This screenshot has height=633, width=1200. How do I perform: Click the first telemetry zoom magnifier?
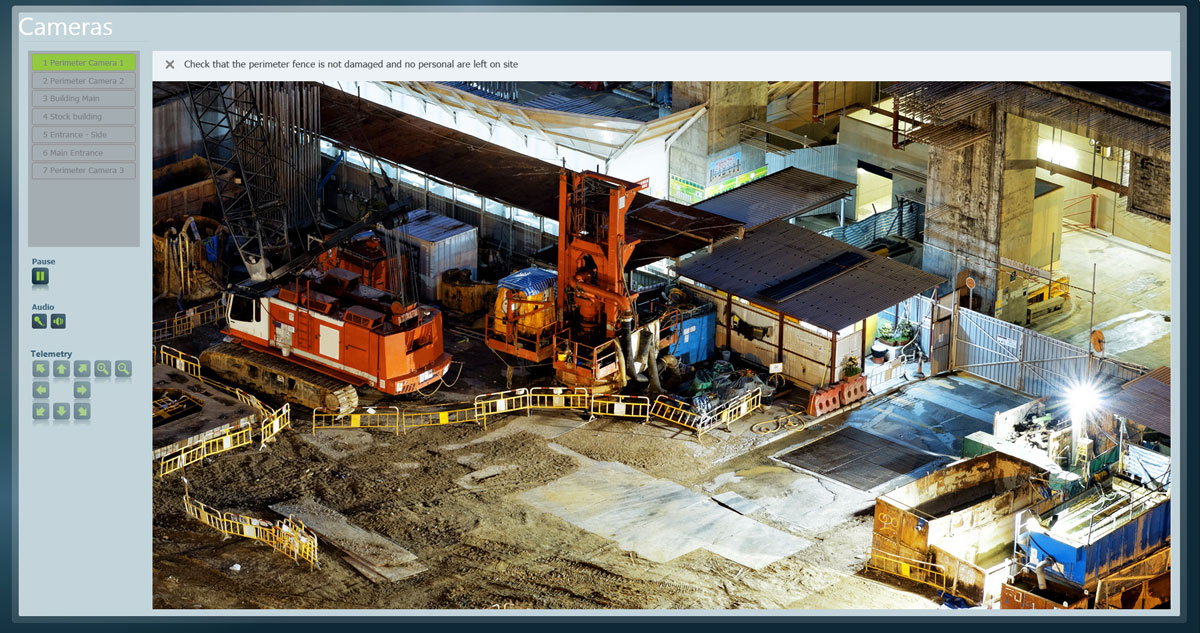103,369
